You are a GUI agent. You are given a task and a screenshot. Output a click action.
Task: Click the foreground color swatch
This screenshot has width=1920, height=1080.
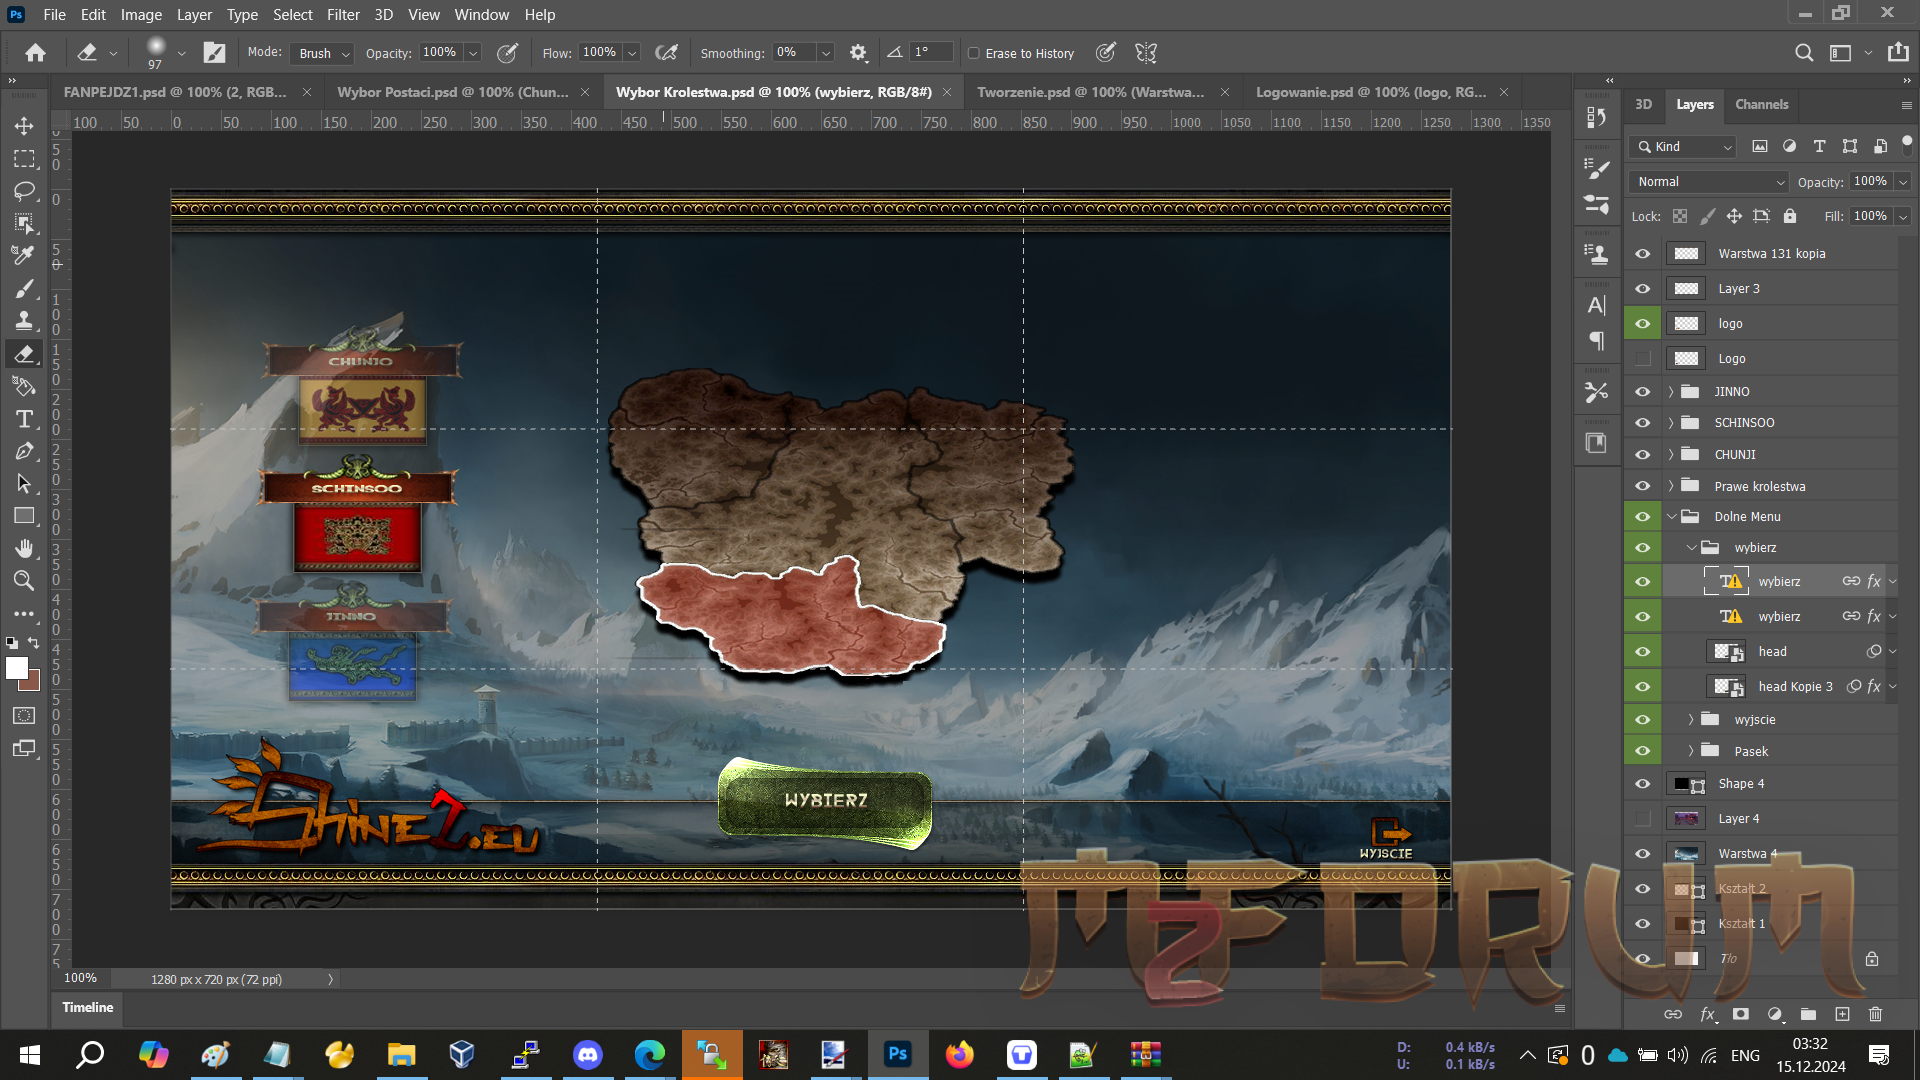coord(16,668)
